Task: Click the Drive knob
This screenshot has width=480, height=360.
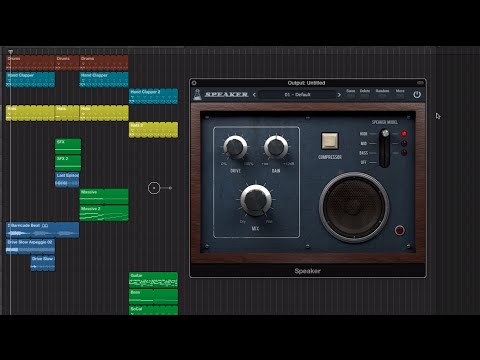Action: pos(235,147)
